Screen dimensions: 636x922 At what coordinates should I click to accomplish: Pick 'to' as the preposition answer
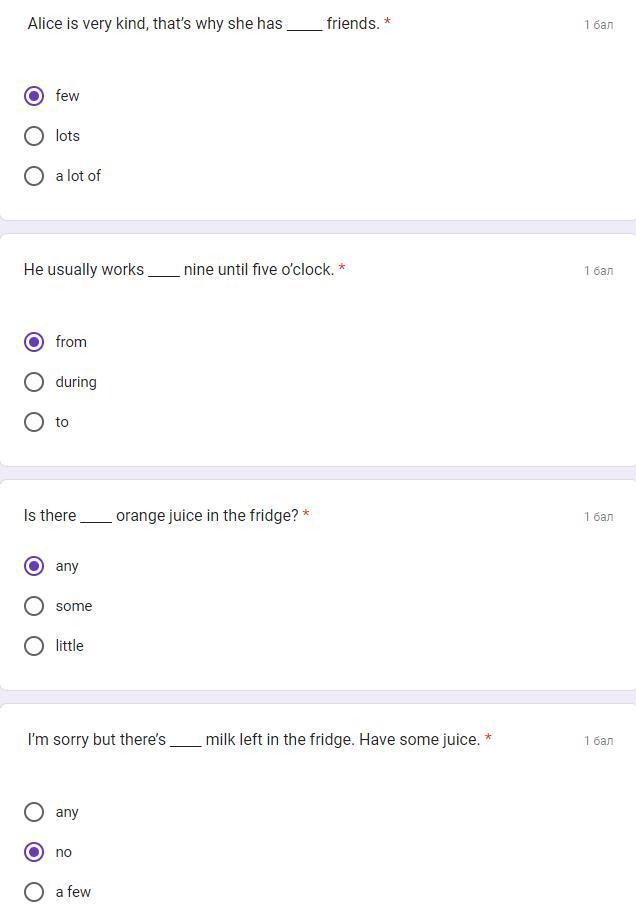34,422
